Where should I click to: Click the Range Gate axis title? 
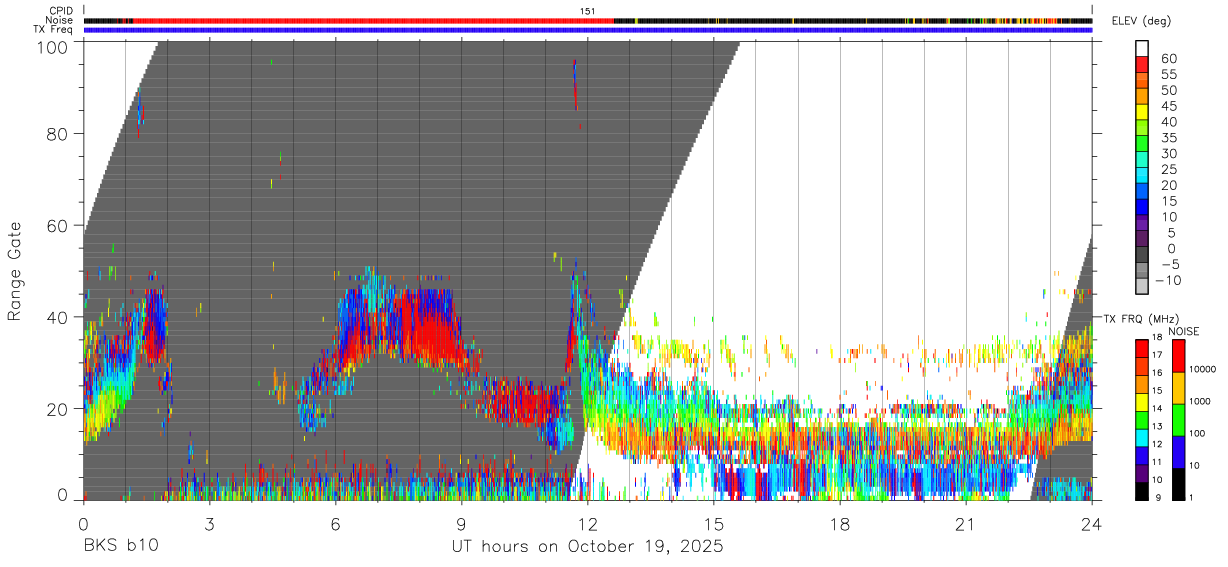point(15,272)
